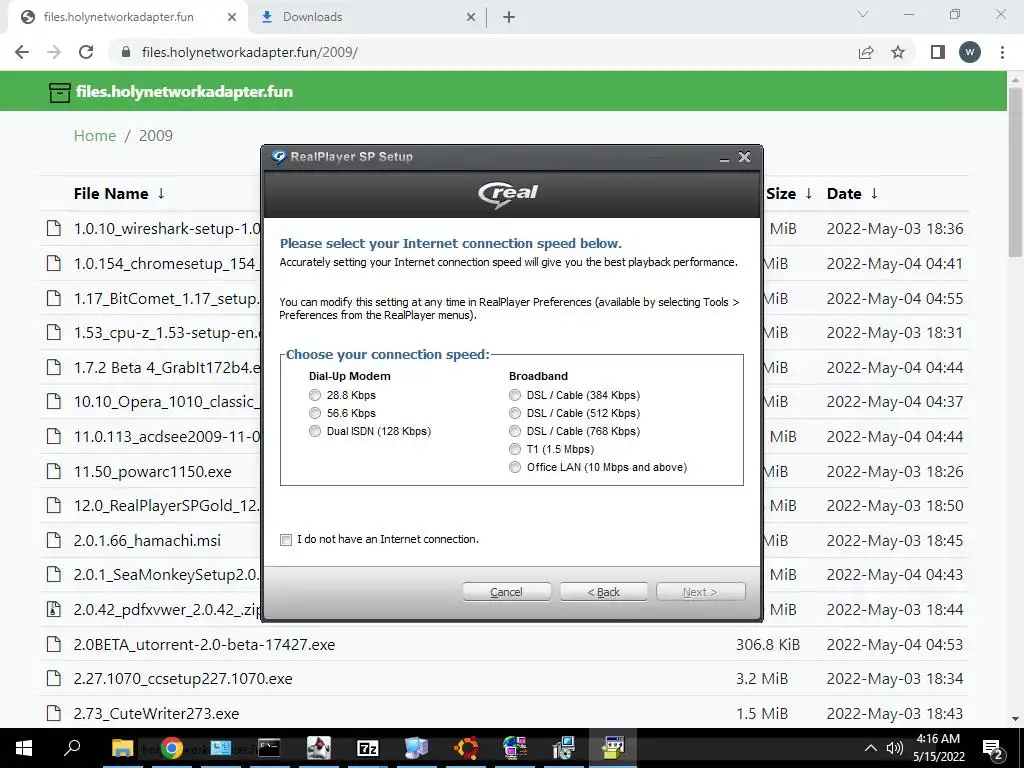The image size is (1024, 768).
Task: Open 11.50_powarc1150.exe file link
Action: click(x=152, y=472)
